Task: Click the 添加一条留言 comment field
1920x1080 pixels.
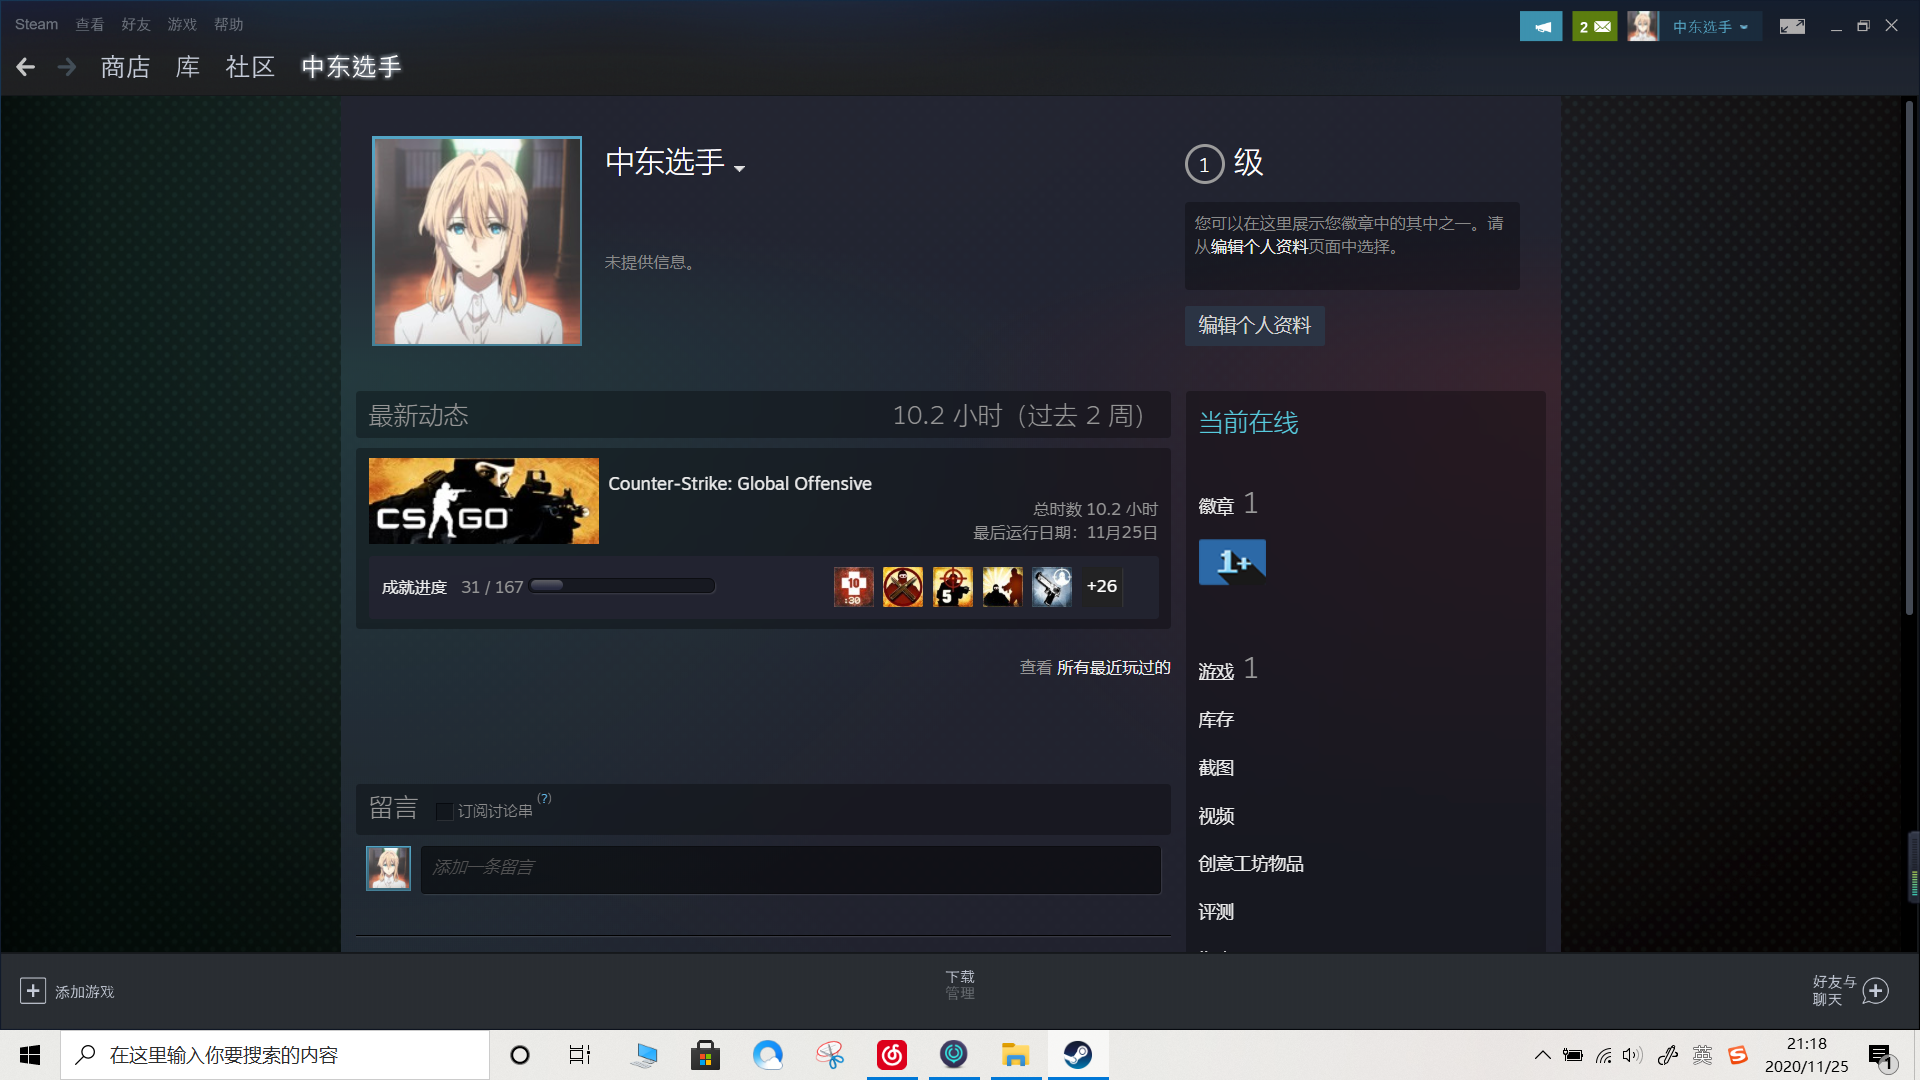Action: [790, 868]
